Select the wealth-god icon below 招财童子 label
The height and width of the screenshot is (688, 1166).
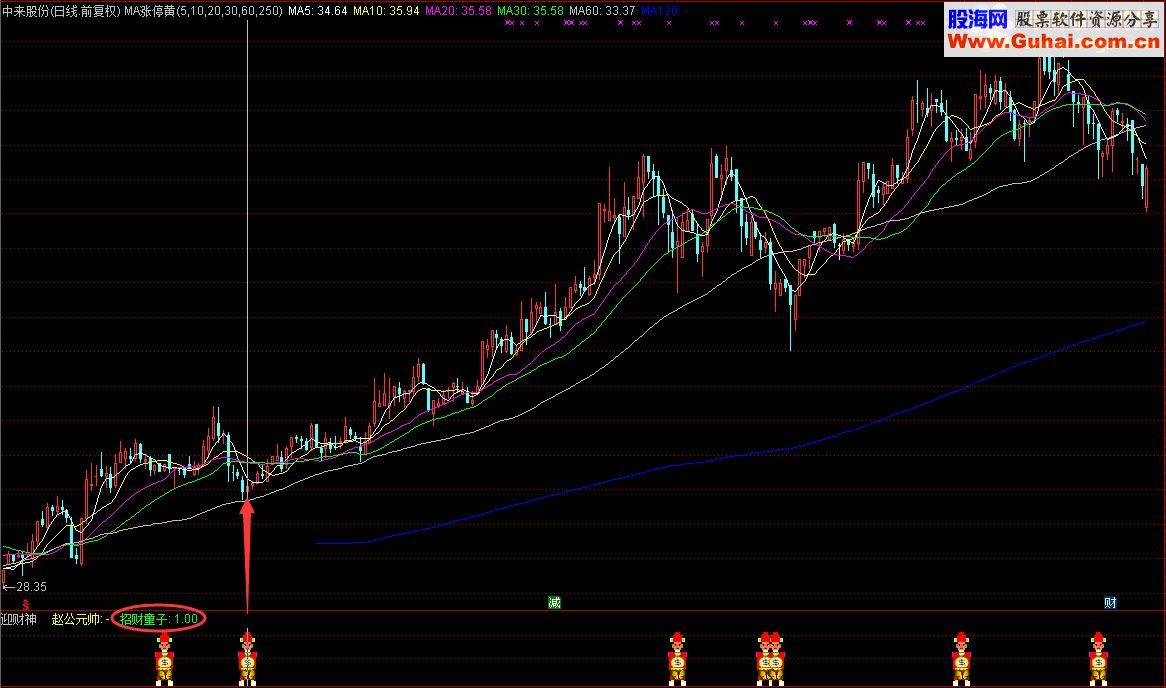(164, 659)
